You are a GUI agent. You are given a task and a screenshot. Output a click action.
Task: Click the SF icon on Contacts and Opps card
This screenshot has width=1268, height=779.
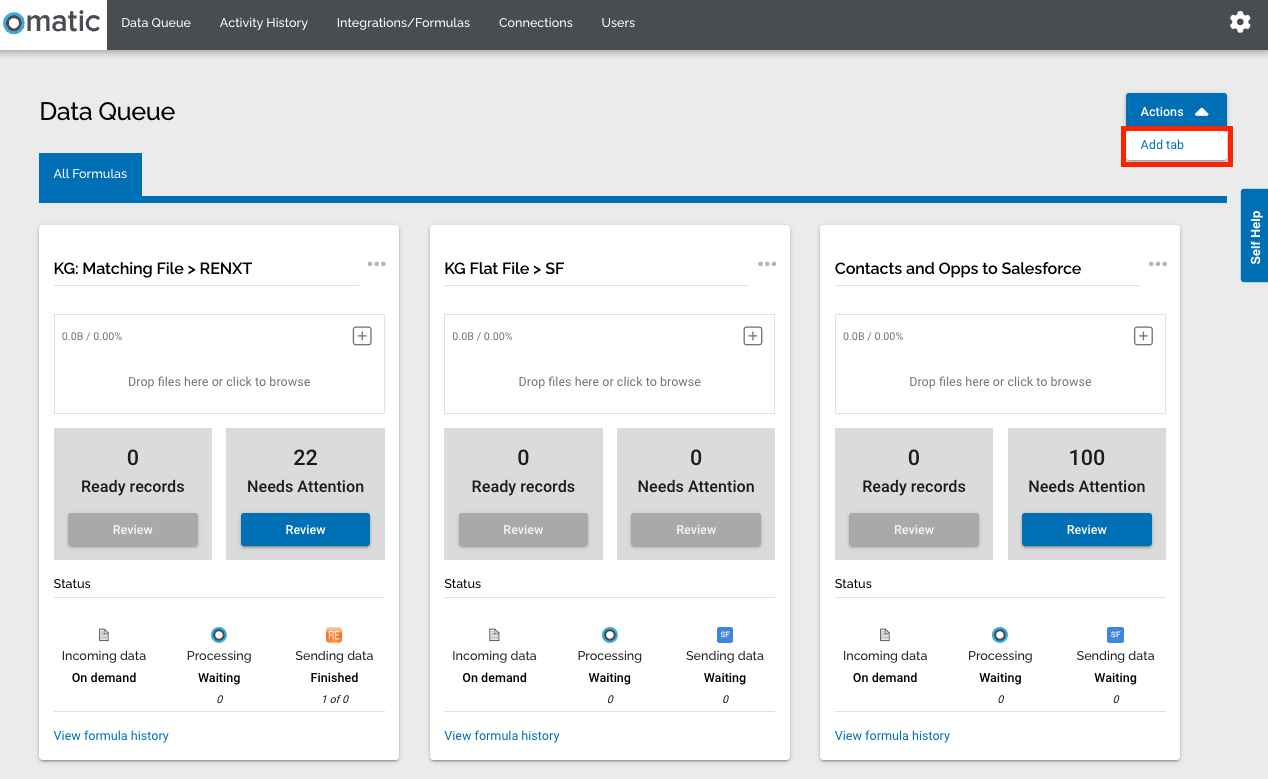tap(1115, 634)
